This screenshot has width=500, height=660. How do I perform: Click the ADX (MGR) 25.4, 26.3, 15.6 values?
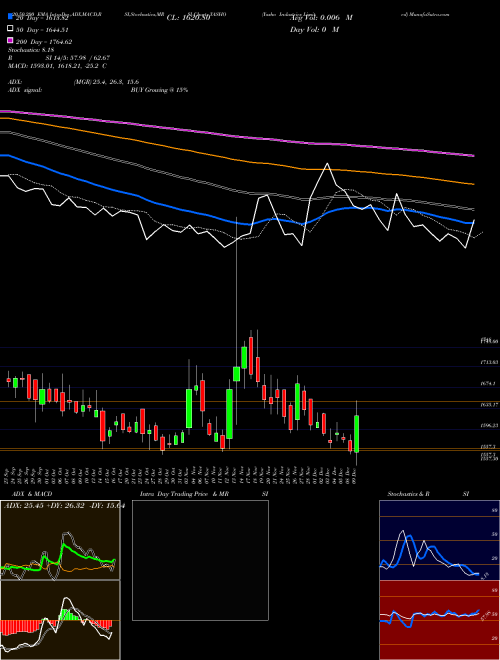point(106,82)
